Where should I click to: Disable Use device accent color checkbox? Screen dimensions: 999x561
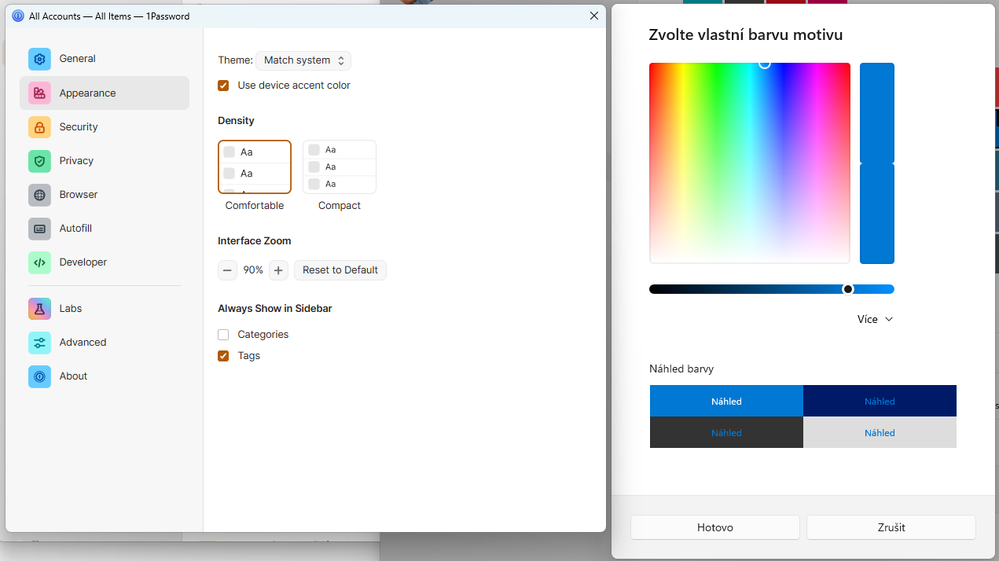[x=224, y=86]
